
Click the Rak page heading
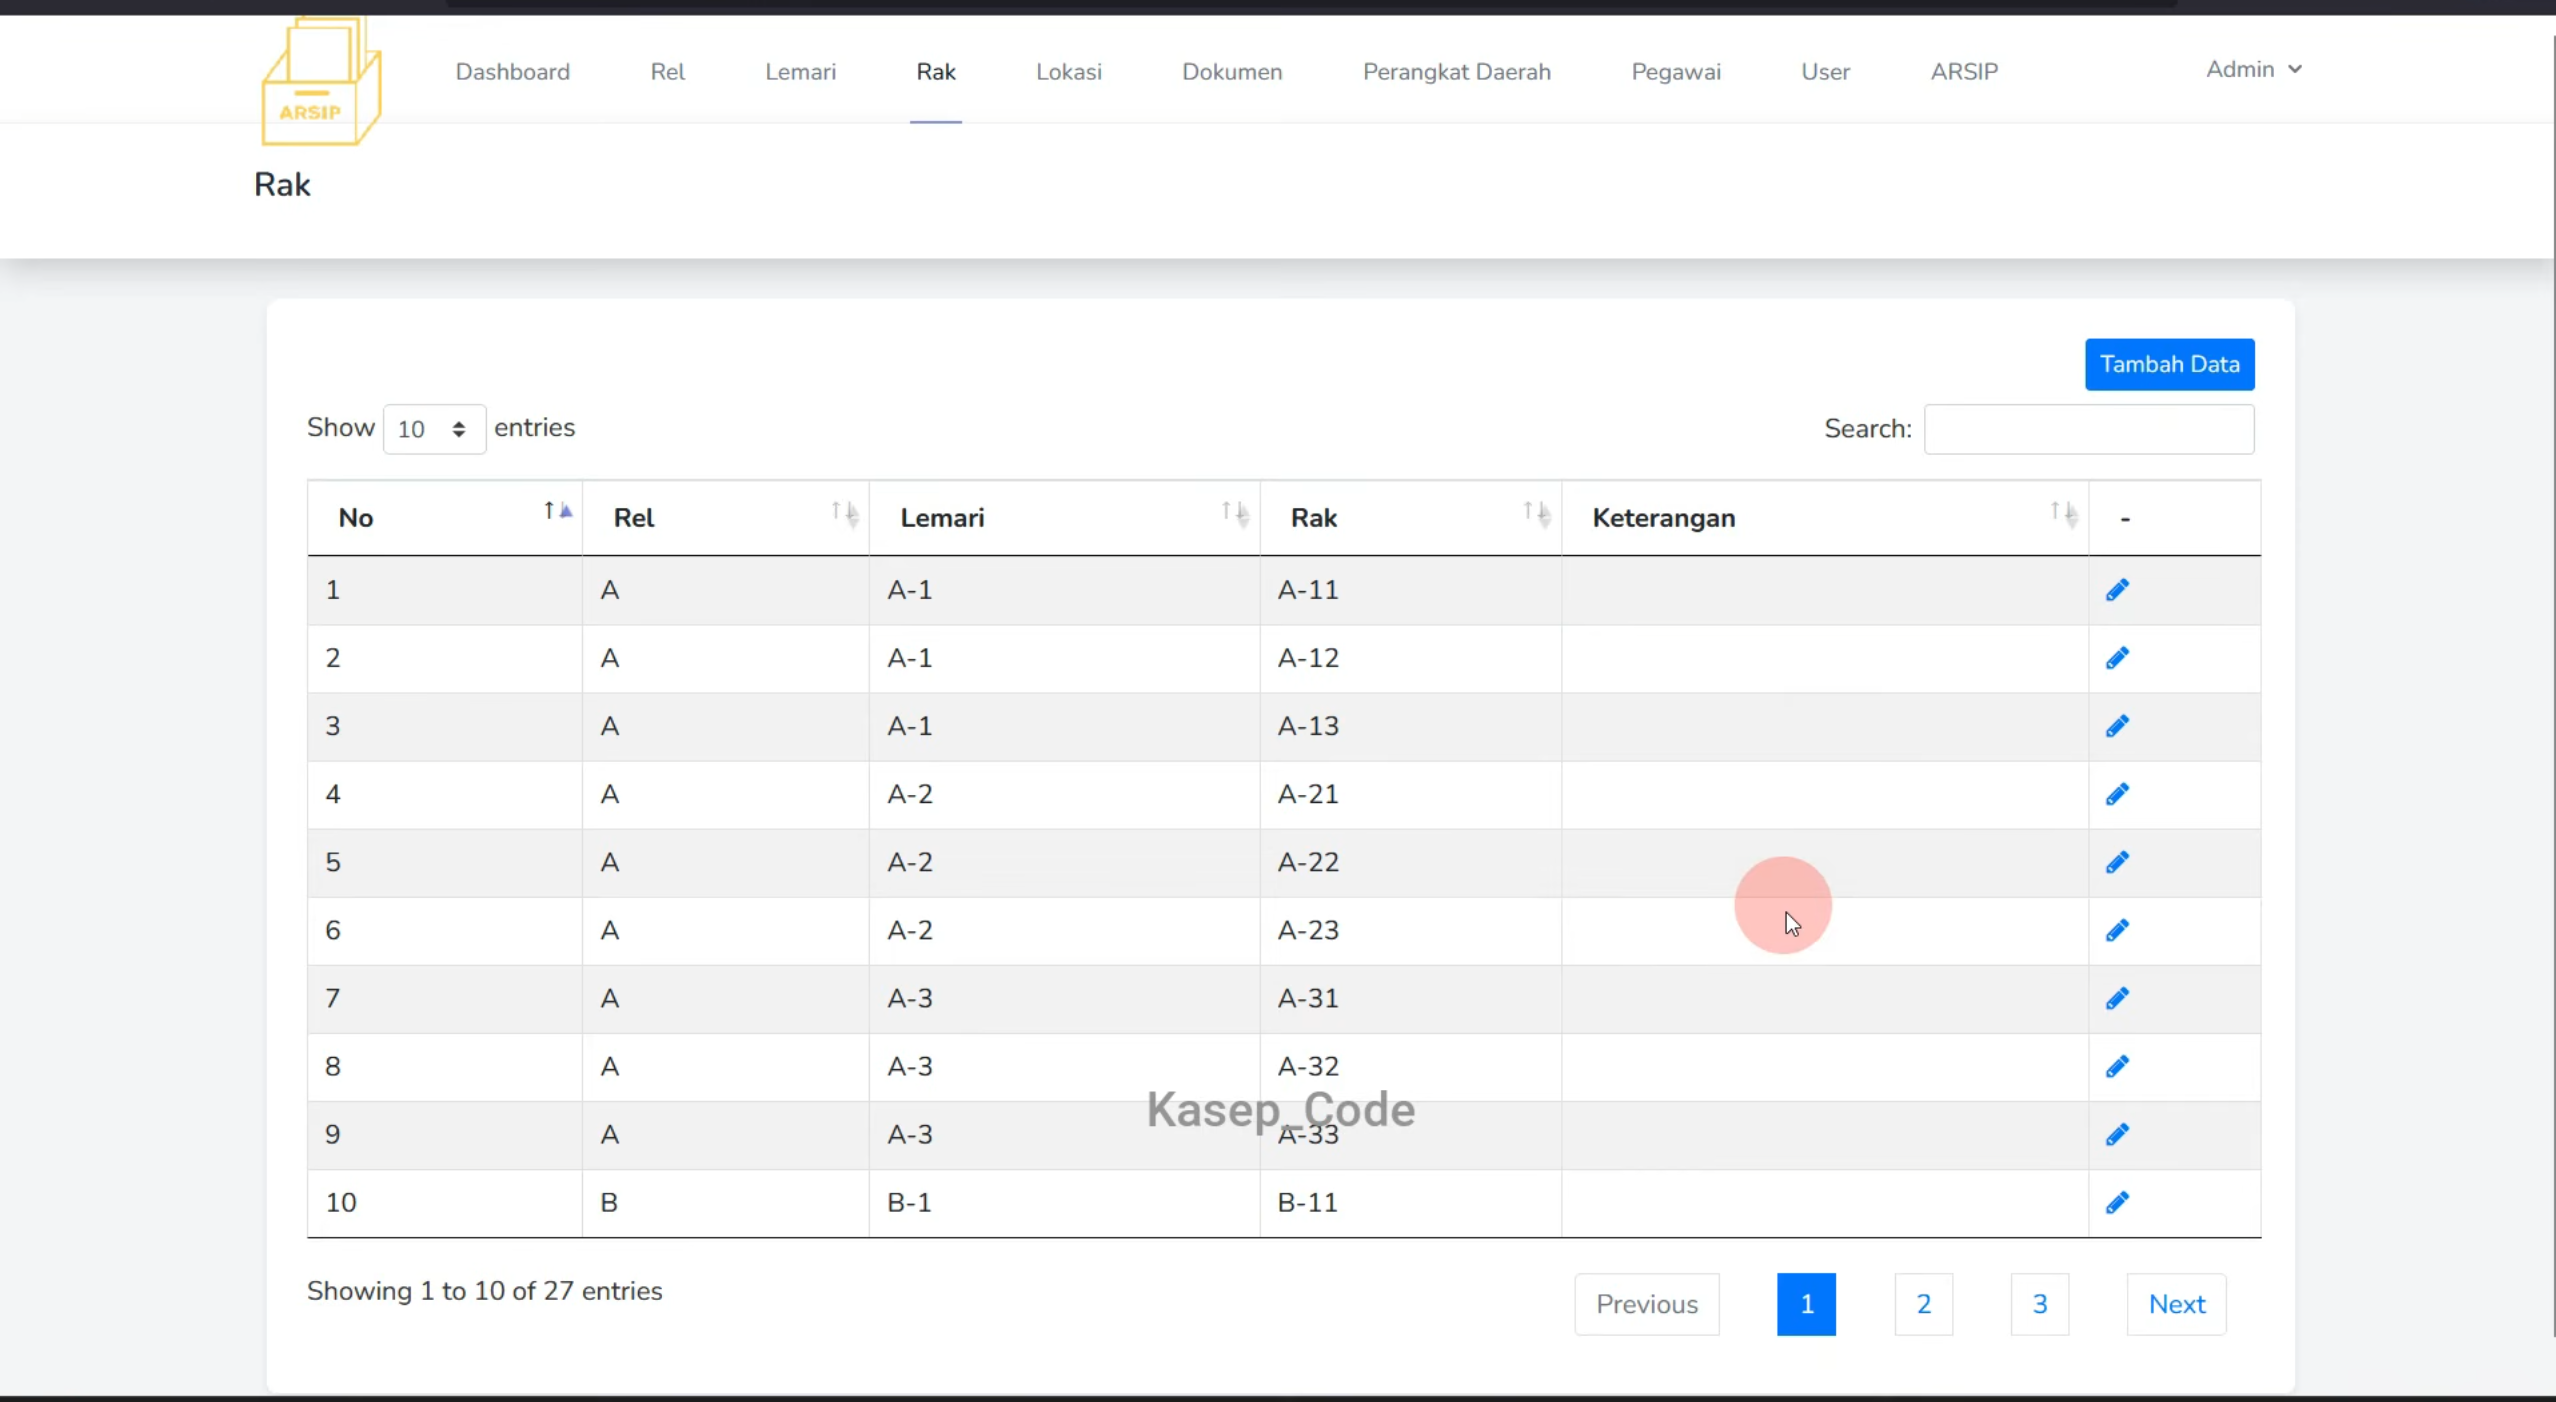click(282, 185)
